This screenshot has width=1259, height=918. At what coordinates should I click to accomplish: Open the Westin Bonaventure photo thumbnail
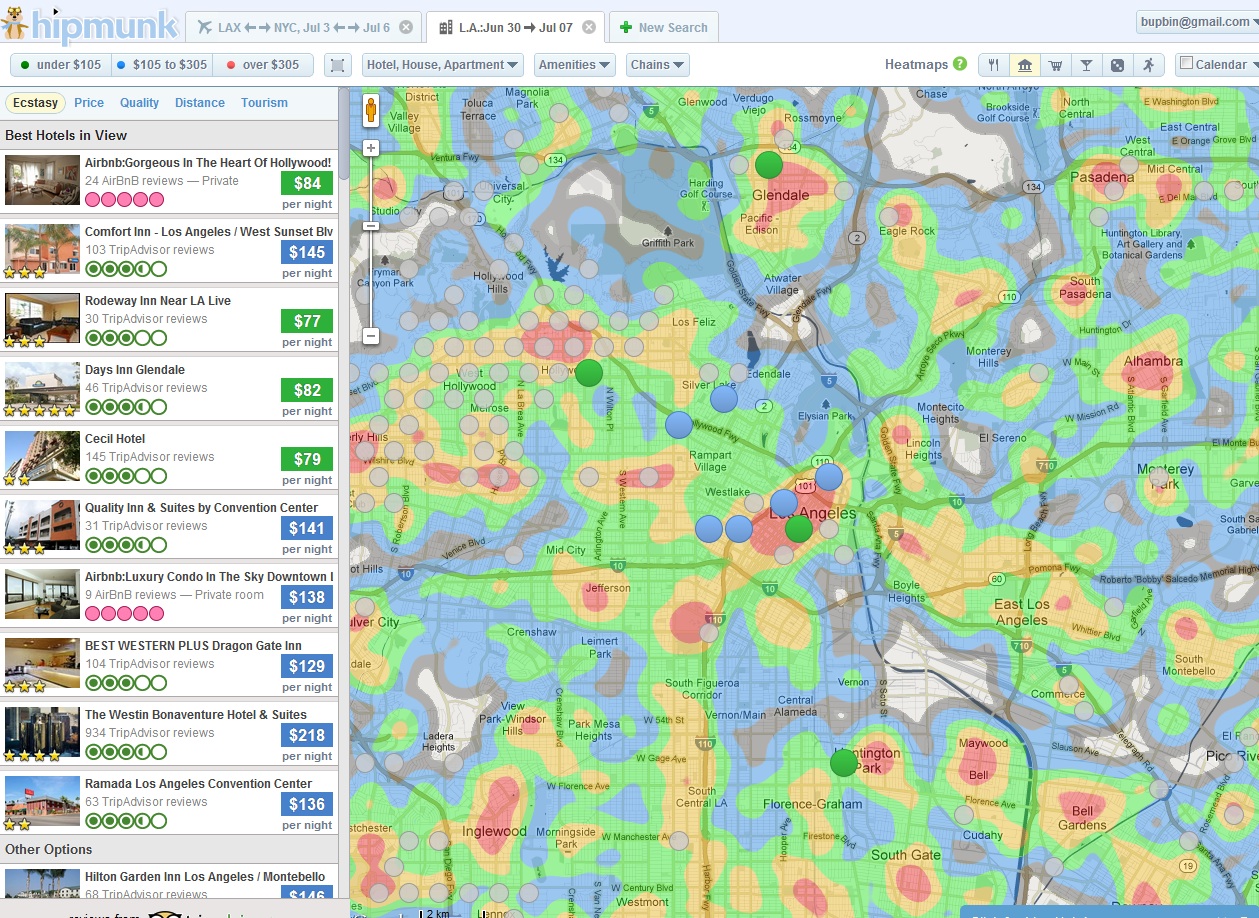(42, 732)
